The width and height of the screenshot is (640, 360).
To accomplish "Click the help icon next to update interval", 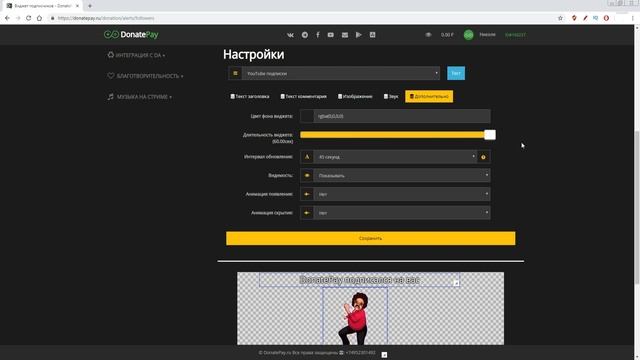I will (484, 157).
